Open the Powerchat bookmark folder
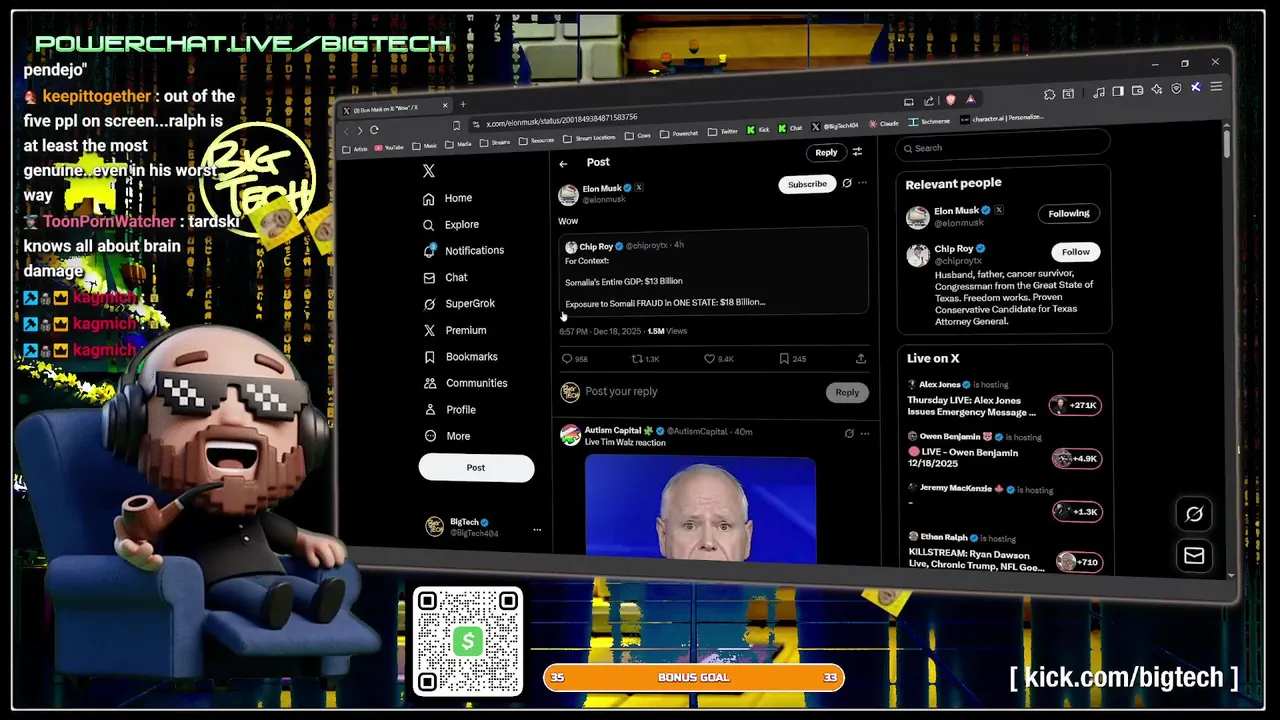 (679, 134)
